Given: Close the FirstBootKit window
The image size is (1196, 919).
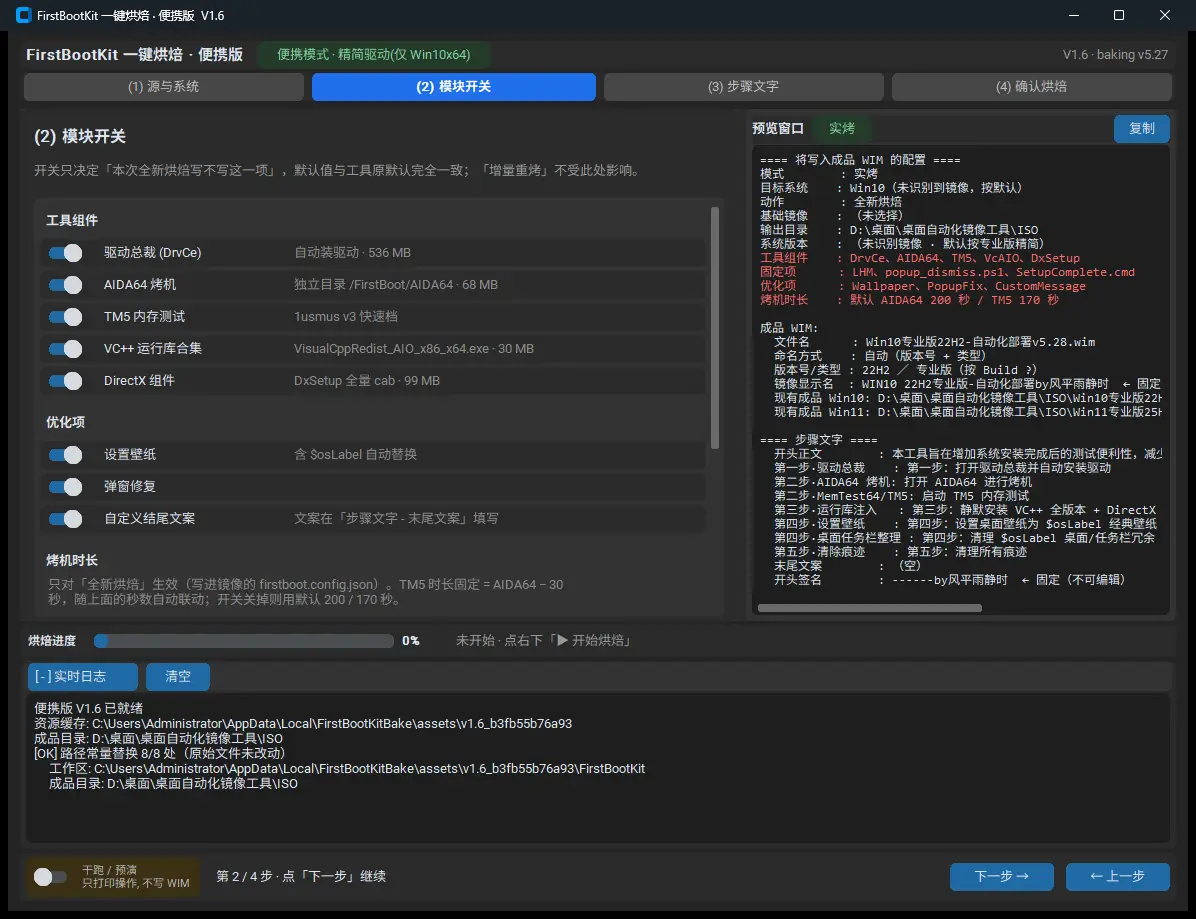Looking at the screenshot, I should click(1165, 15).
